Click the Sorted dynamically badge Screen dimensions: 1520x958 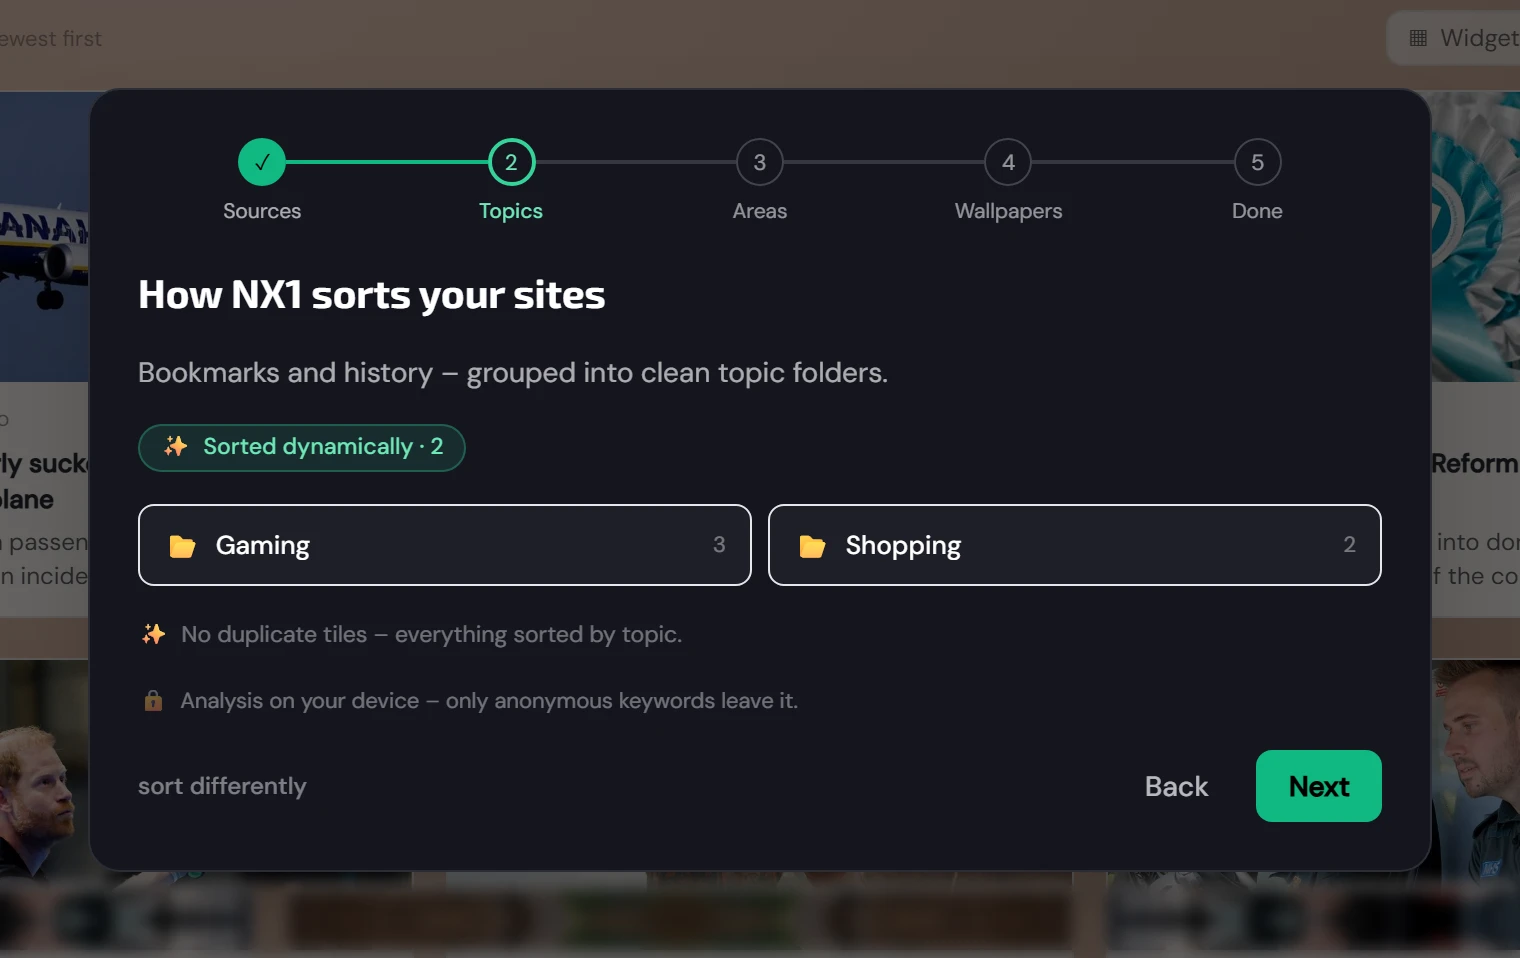(x=302, y=447)
